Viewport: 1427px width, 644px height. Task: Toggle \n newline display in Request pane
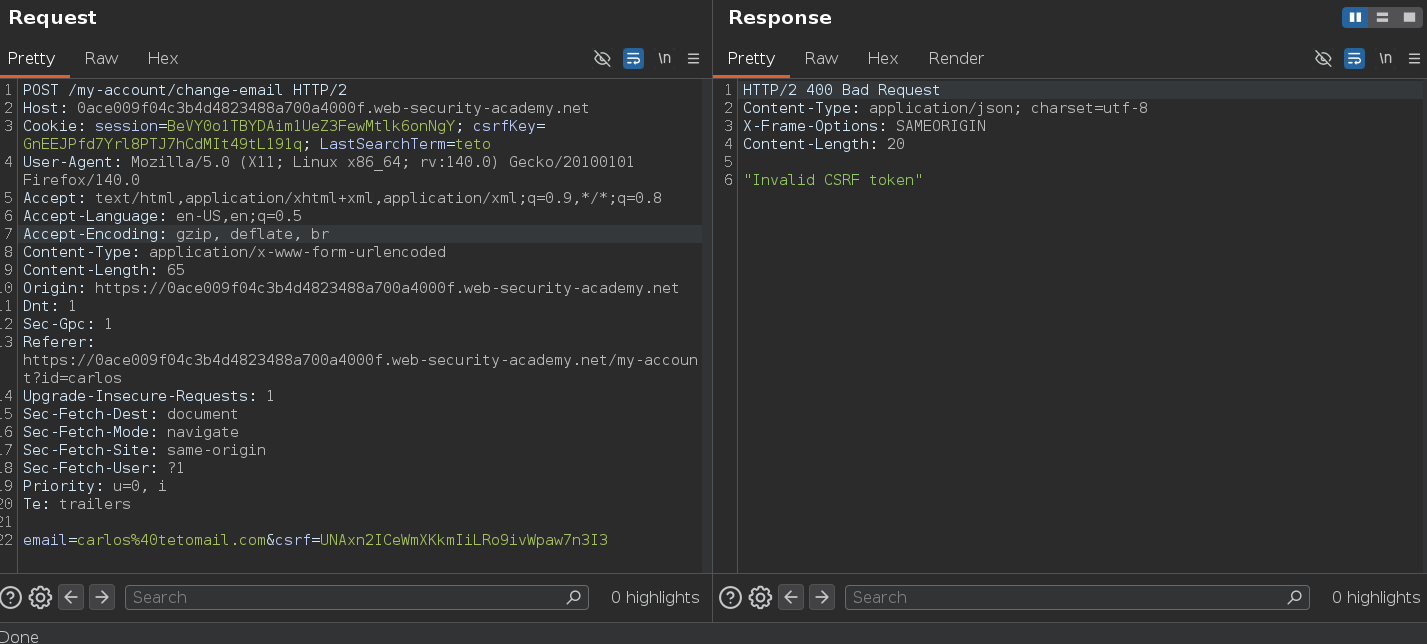point(664,59)
